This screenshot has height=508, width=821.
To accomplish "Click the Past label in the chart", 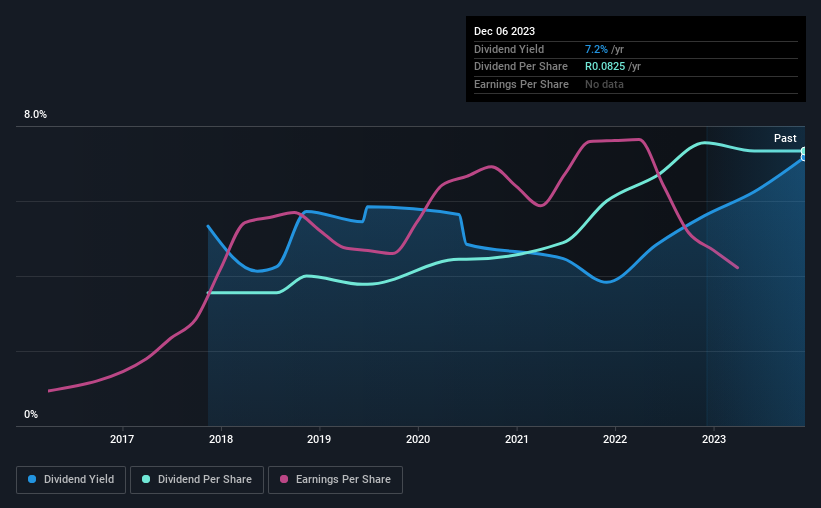I will point(785,138).
